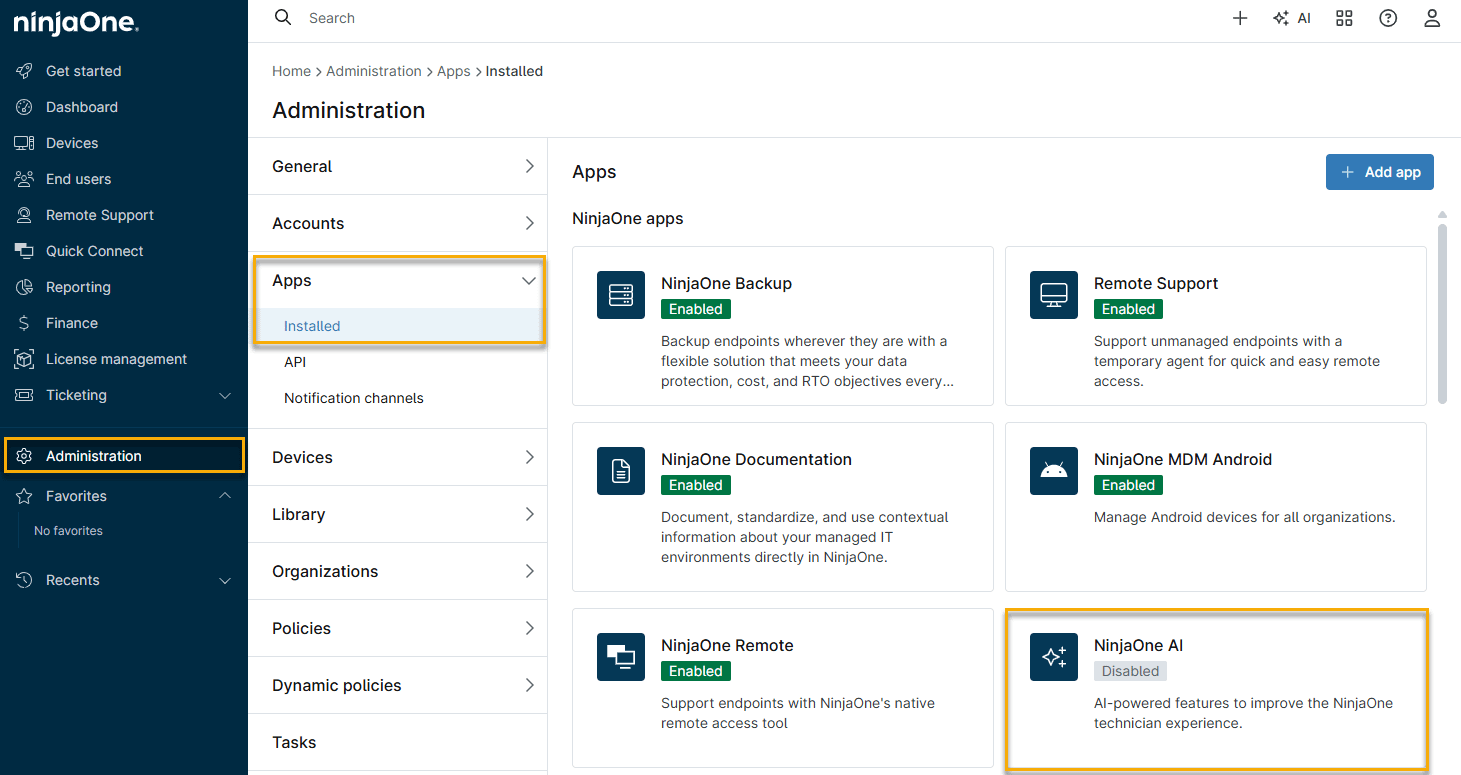The width and height of the screenshot is (1461, 775).
Task: Select API under Apps
Action: coord(295,362)
